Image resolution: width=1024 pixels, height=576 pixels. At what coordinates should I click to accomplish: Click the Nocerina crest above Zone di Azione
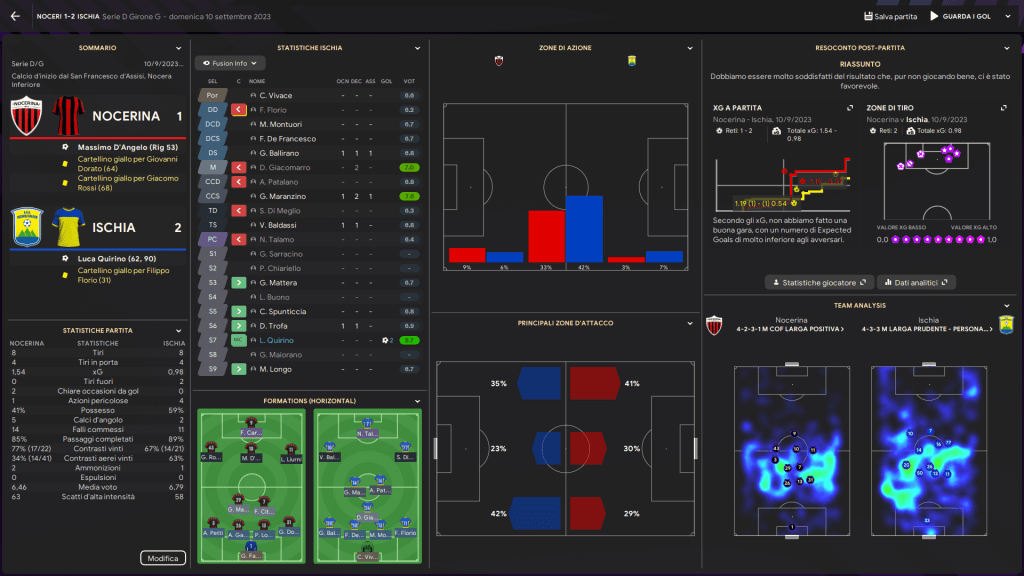[499, 61]
